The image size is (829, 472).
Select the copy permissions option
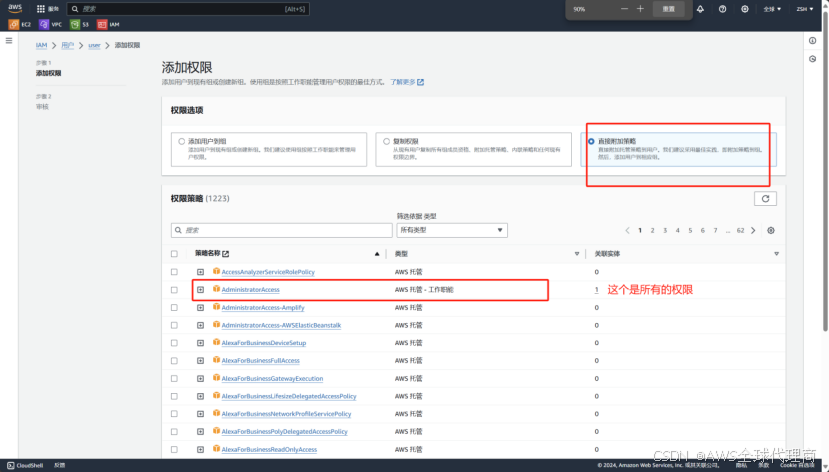[386, 141]
